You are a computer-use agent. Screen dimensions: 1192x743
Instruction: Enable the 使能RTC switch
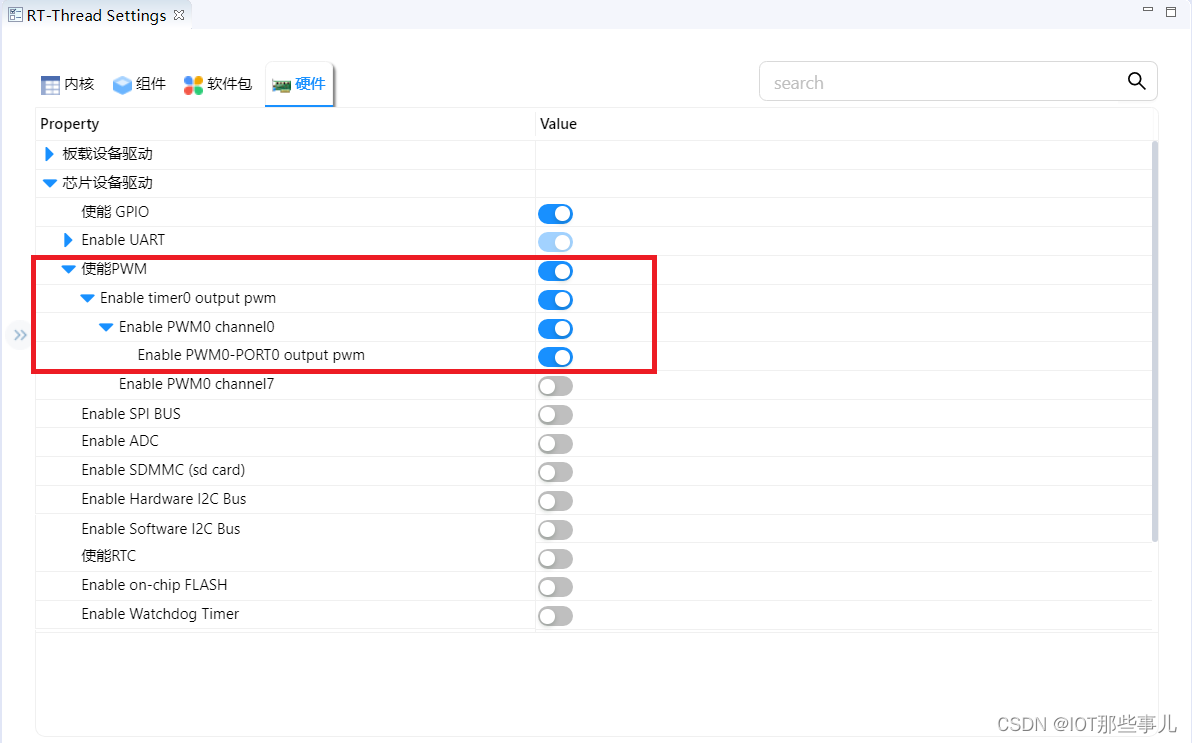tap(555, 558)
